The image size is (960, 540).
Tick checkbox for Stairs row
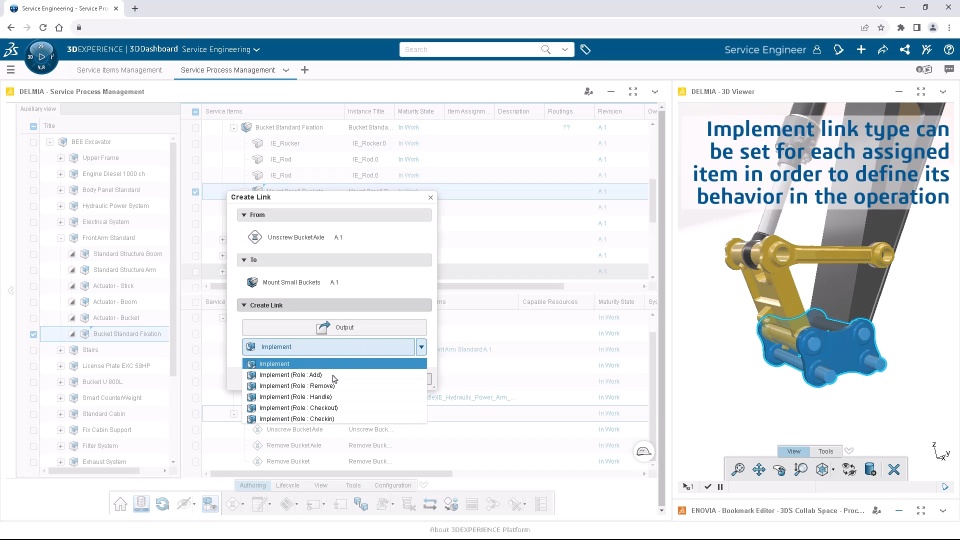click(x=34, y=350)
